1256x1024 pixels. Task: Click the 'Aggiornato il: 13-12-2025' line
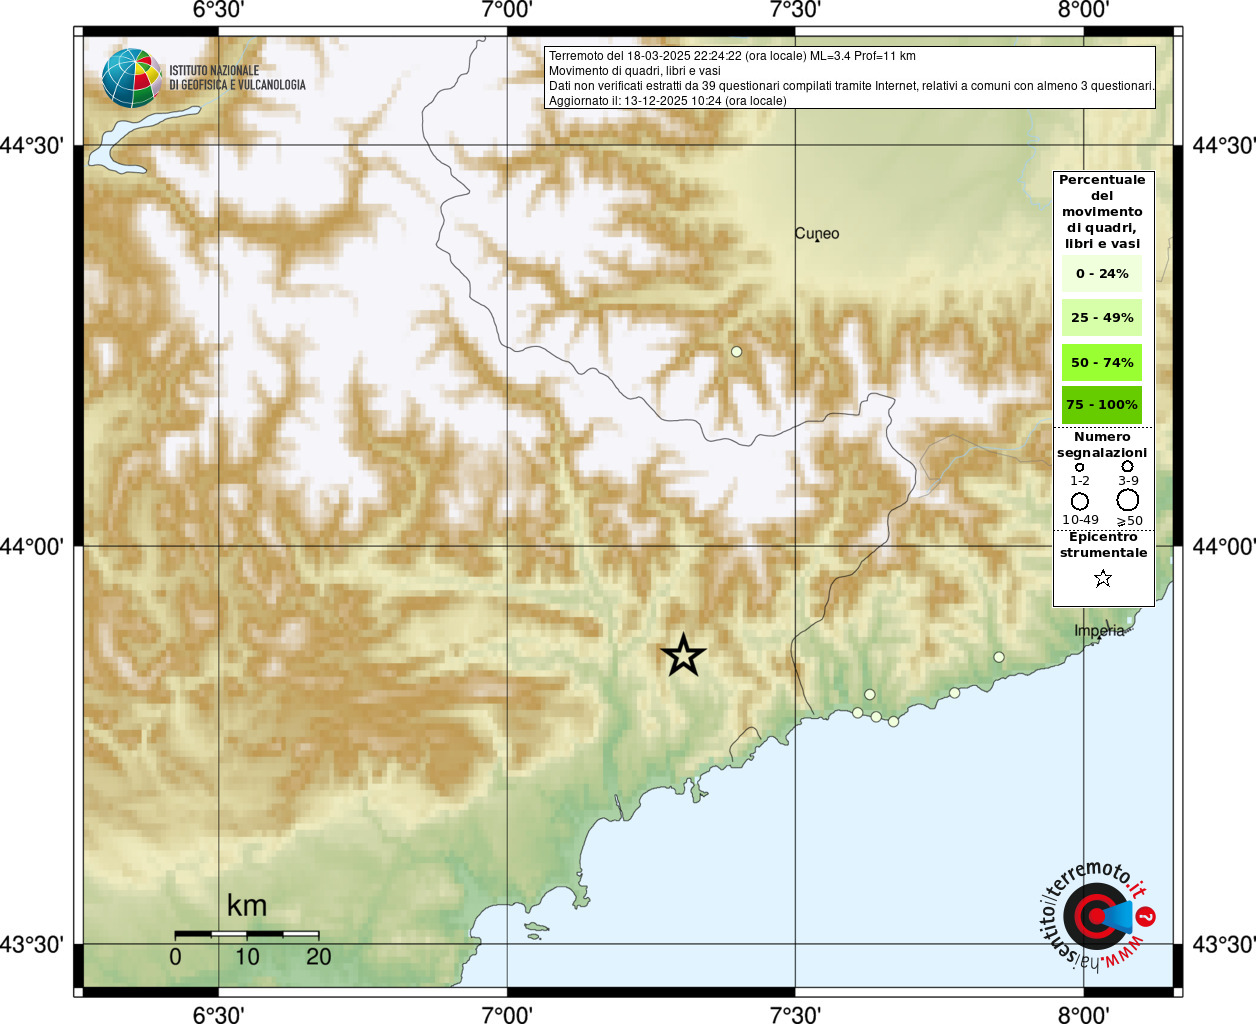pos(668,101)
